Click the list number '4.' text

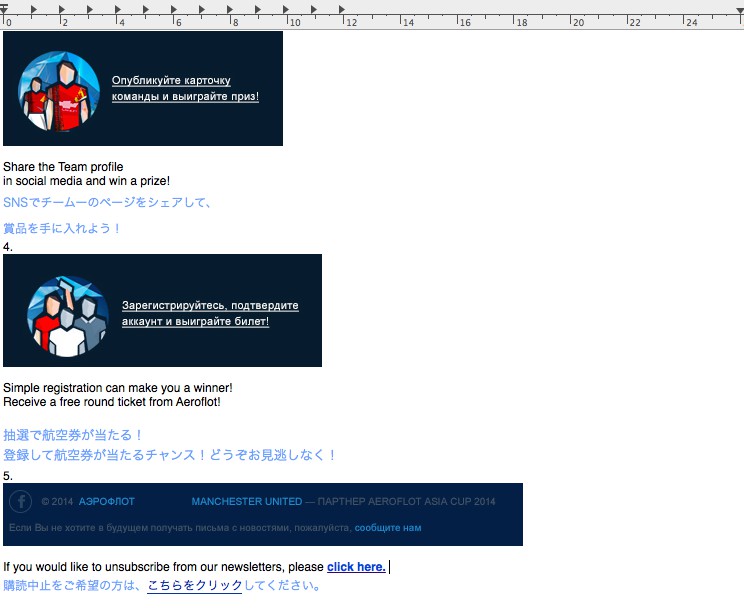pos(8,247)
